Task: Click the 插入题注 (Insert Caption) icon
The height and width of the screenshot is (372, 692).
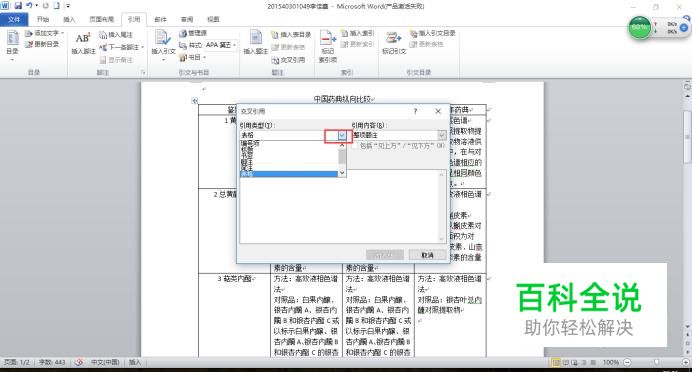Action: [256, 38]
